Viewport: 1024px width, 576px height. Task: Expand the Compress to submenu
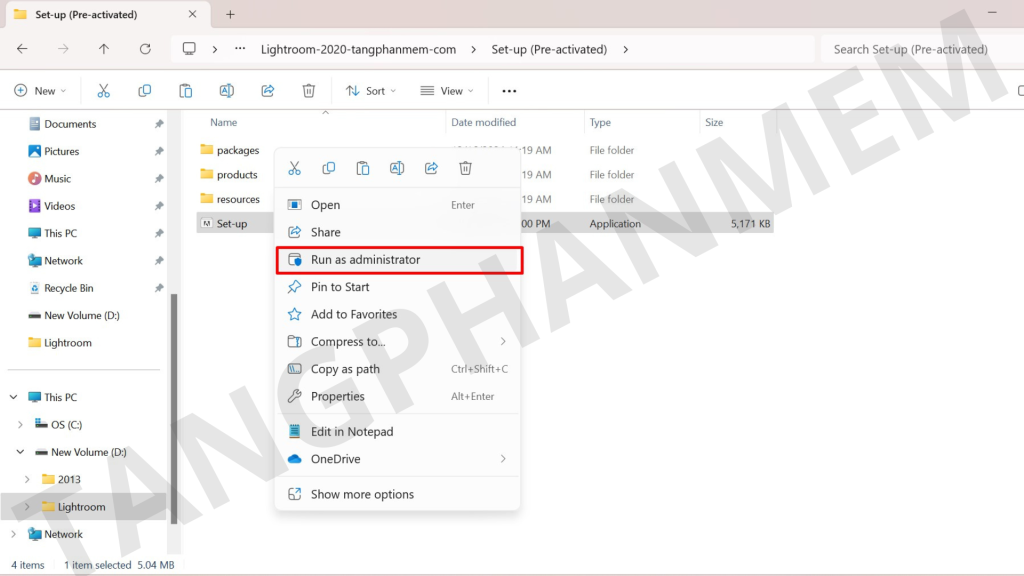point(503,342)
